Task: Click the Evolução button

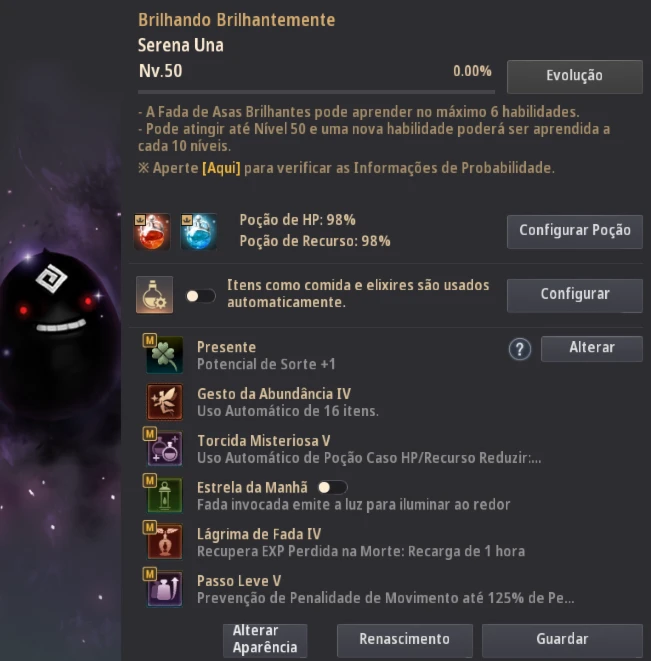Action: point(575,76)
